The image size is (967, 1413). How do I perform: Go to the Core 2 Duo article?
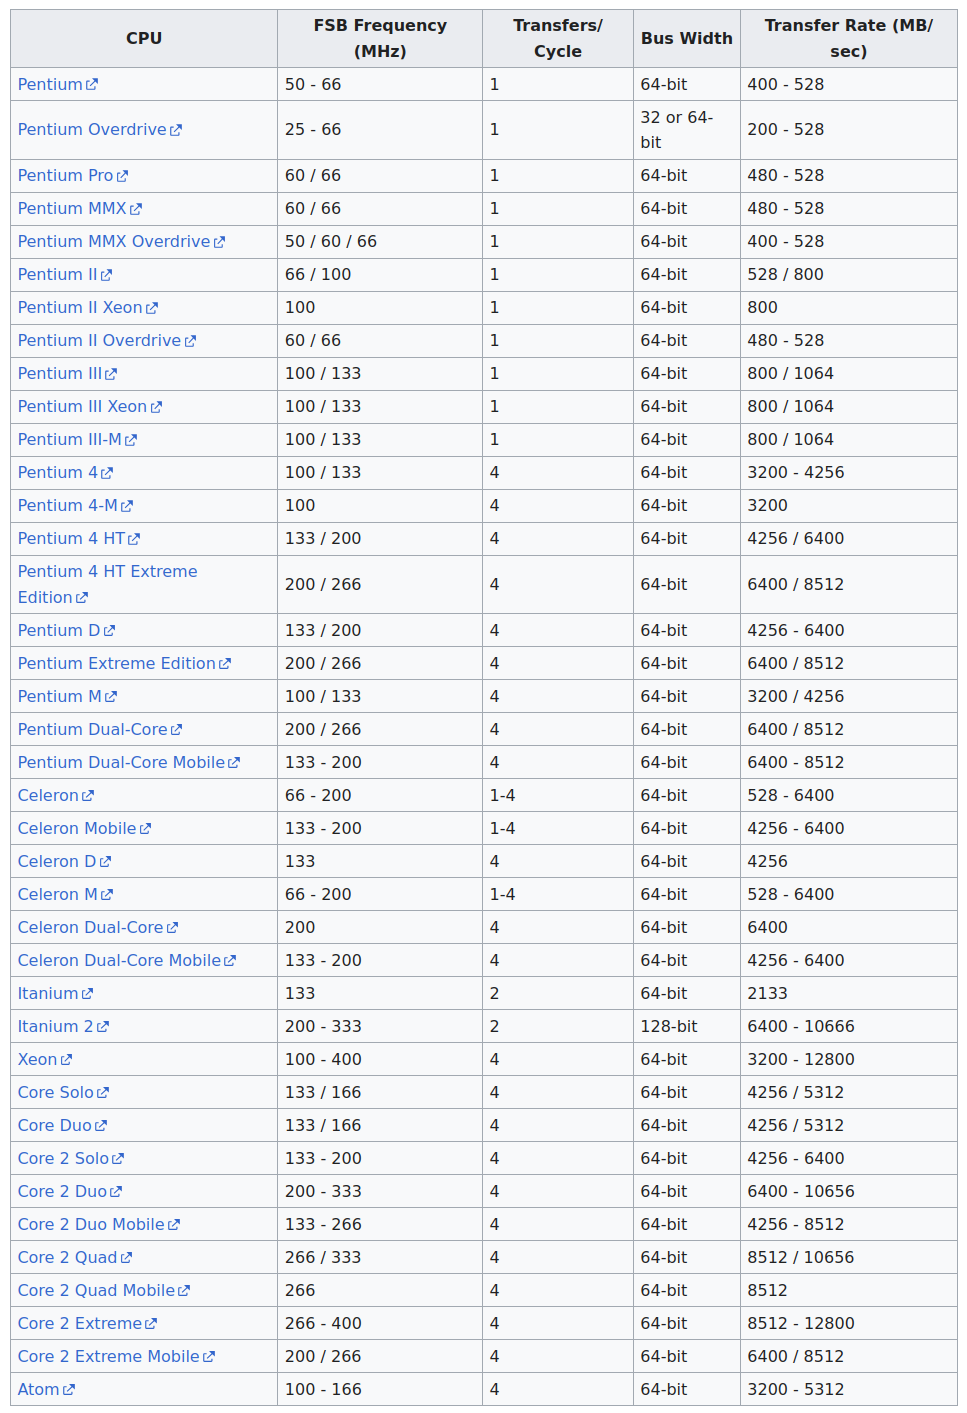tap(62, 1192)
